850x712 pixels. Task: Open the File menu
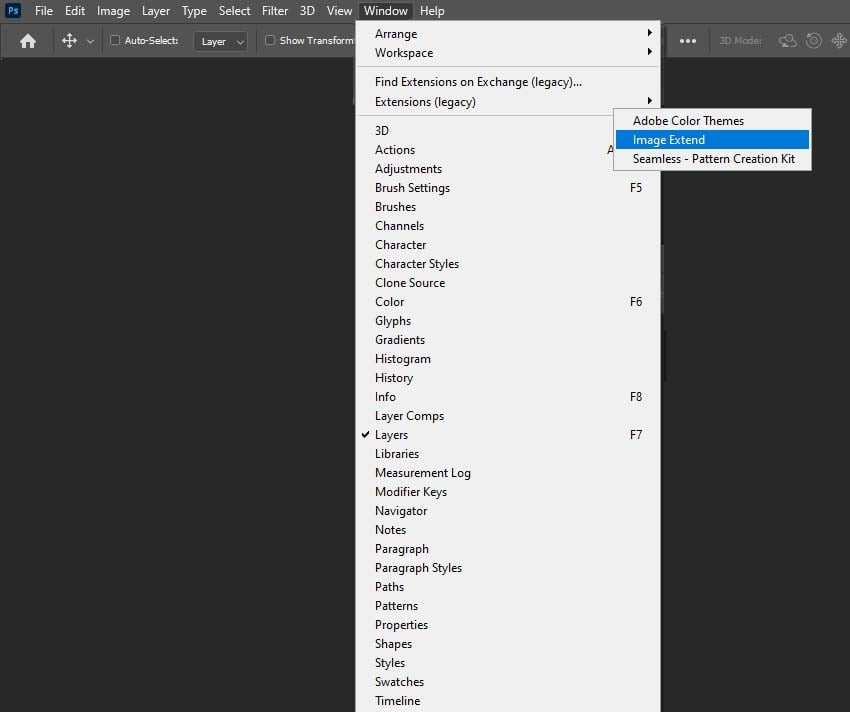(x=44, y=11)
